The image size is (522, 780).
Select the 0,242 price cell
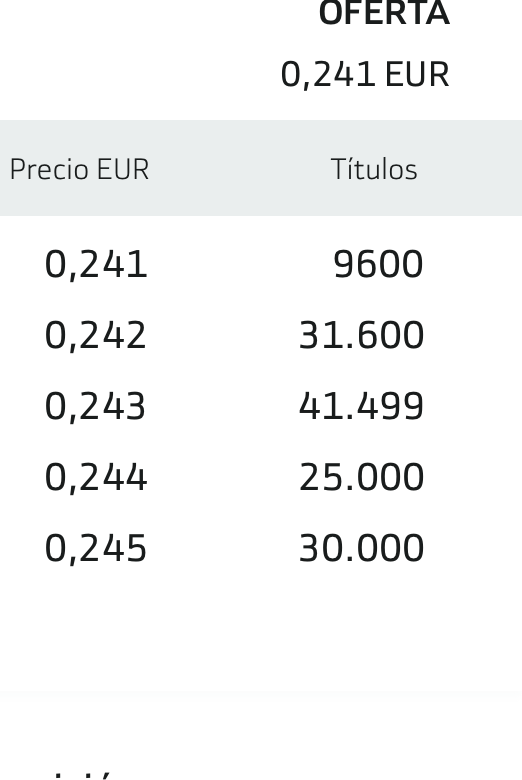pyautogui.click(x=96, y=336)
